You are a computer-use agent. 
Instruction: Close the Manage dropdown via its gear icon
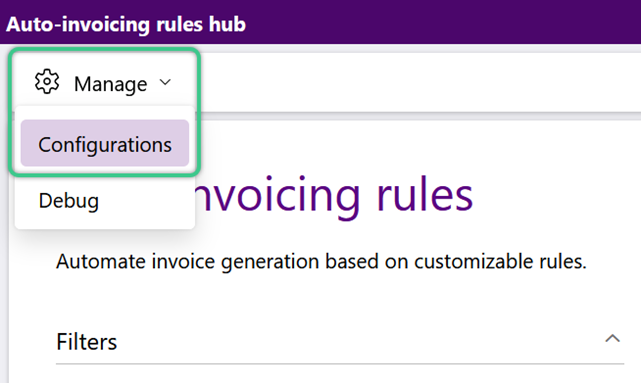coord(47,82)
